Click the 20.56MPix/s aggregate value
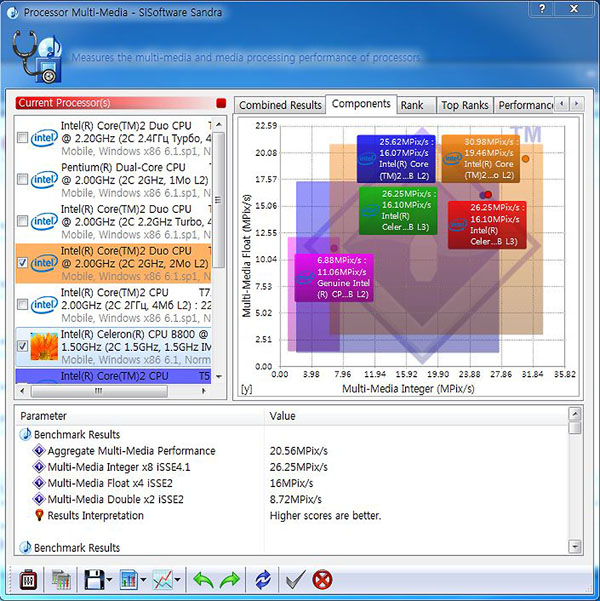The width and height of the screenshot is (600, 601). point(299,451)
